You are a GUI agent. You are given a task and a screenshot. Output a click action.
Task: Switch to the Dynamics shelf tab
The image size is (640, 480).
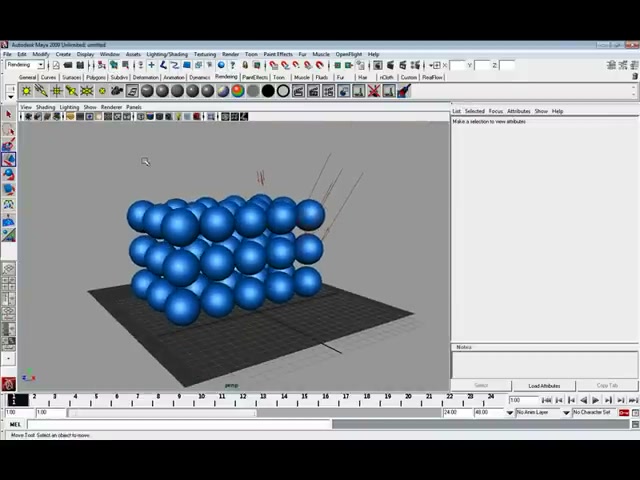click(x=200, y=77)
